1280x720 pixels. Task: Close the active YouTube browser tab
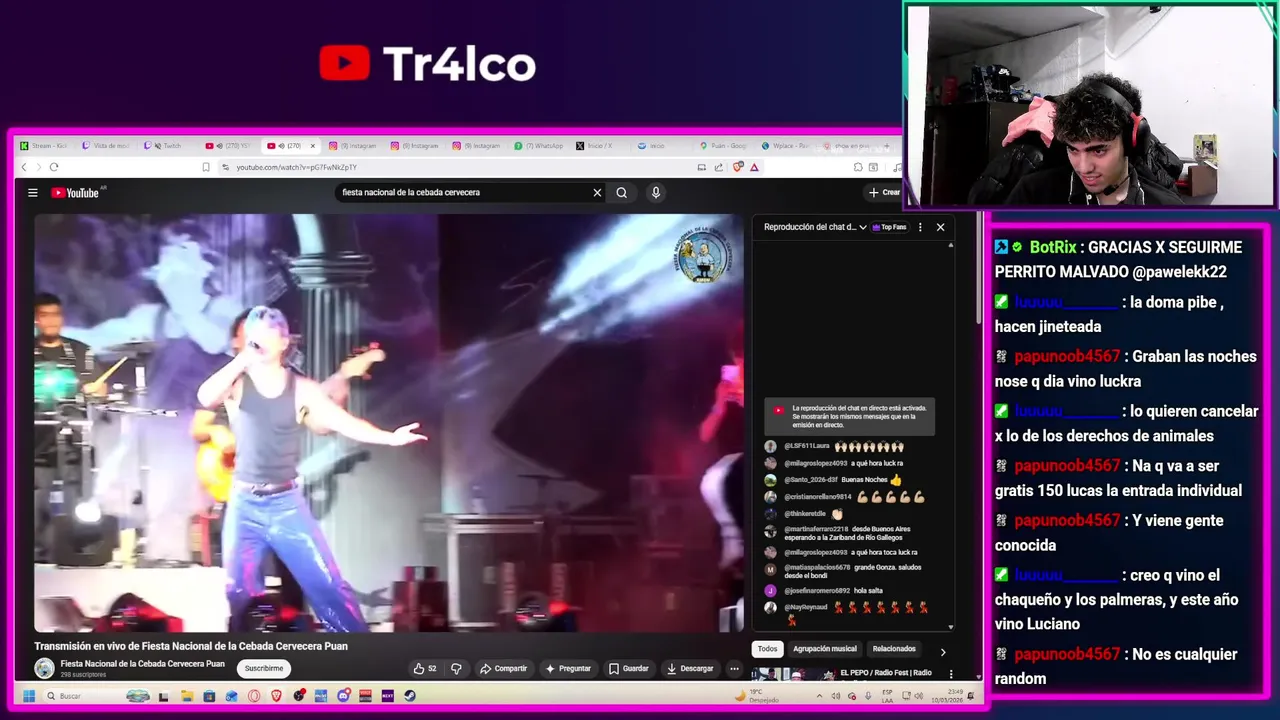(x=312, y=146)
